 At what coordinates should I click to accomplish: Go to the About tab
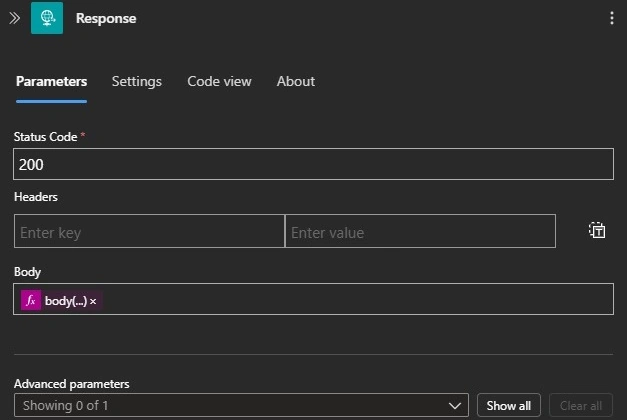296,82
